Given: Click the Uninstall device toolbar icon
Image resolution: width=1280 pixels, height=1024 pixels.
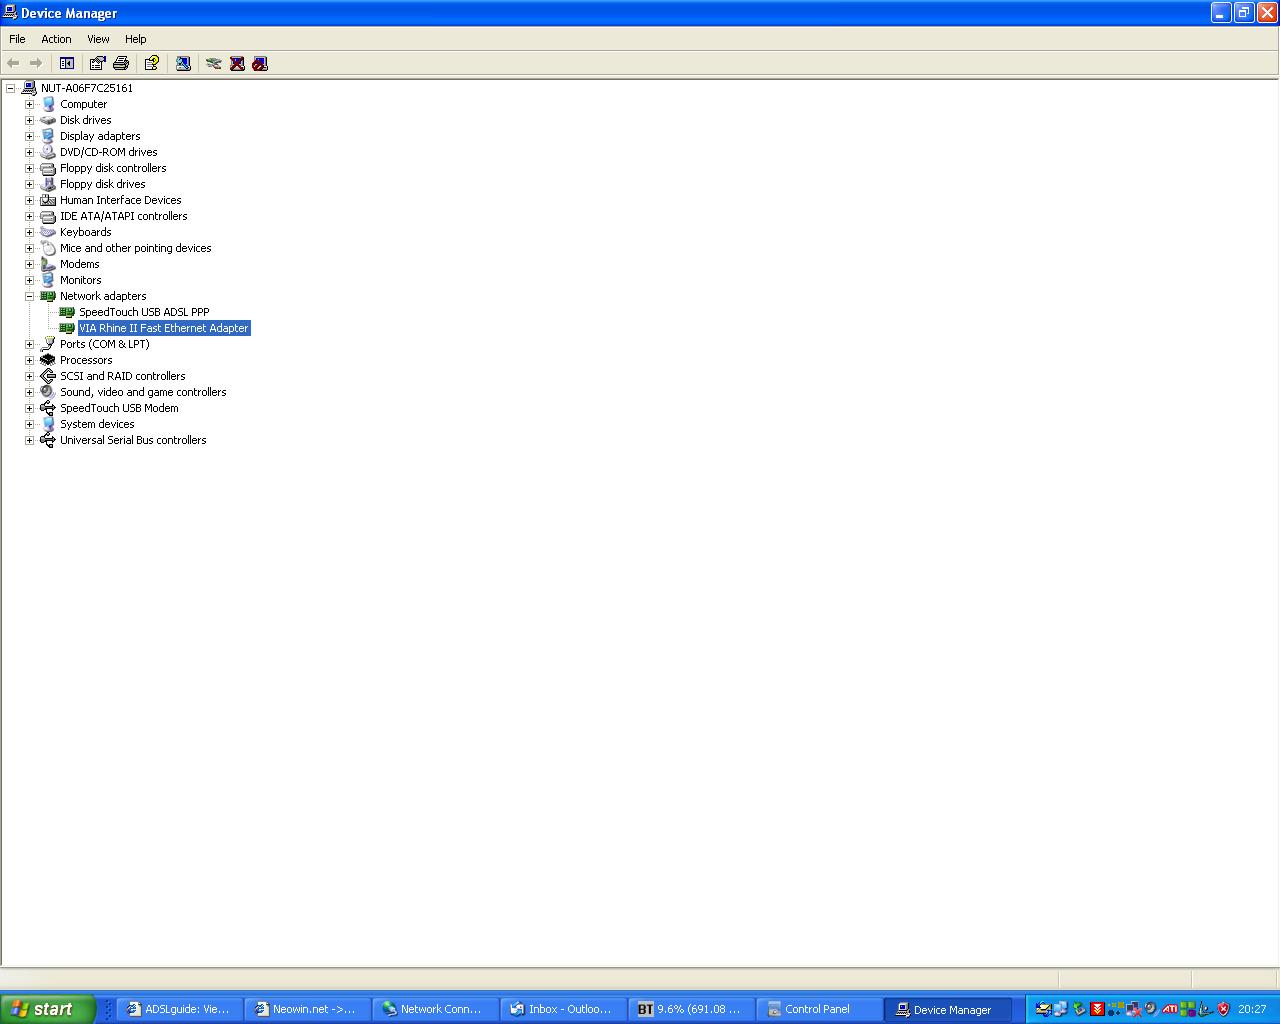Looking at the screenshot, I should [x=237, y=63].
